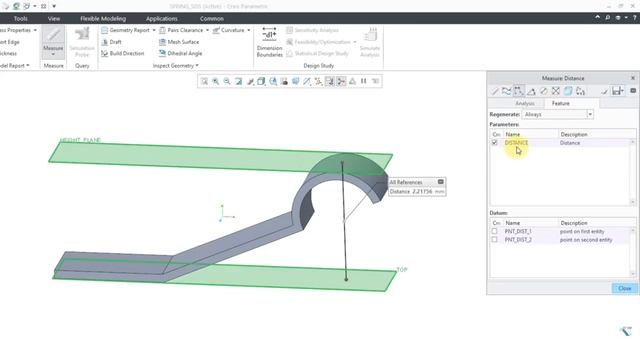640x360 pixels.
Task: Select the PNT_DIST_1 datum name
Action: coord(518,231)
